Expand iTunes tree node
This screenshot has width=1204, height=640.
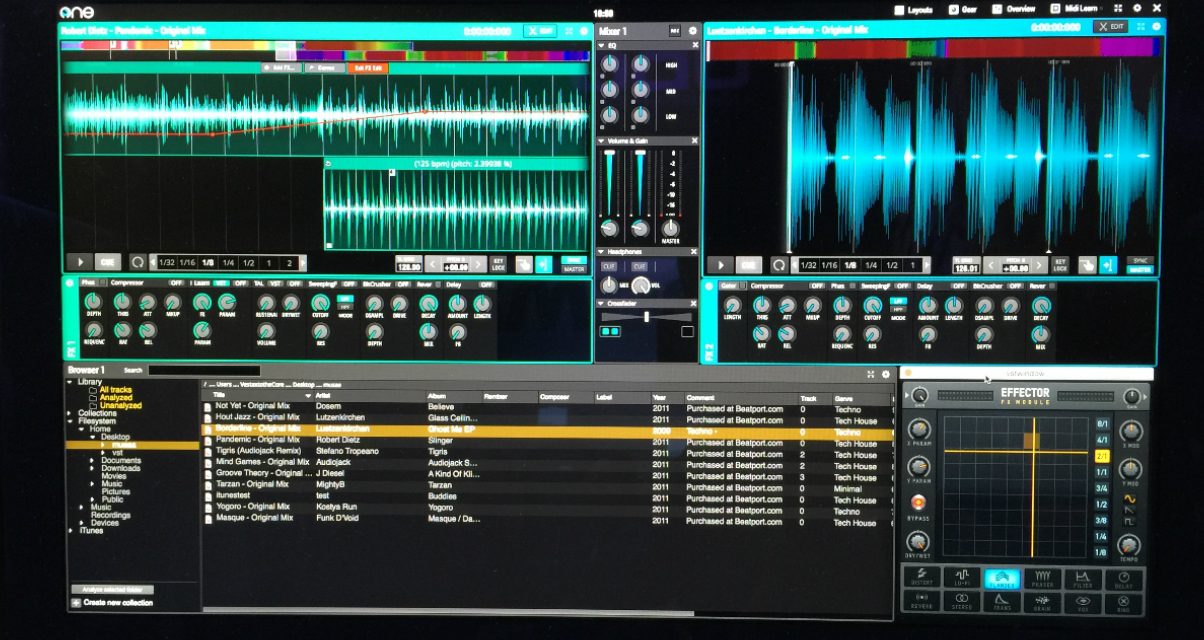pyautogui.click(x=72, y=530)
